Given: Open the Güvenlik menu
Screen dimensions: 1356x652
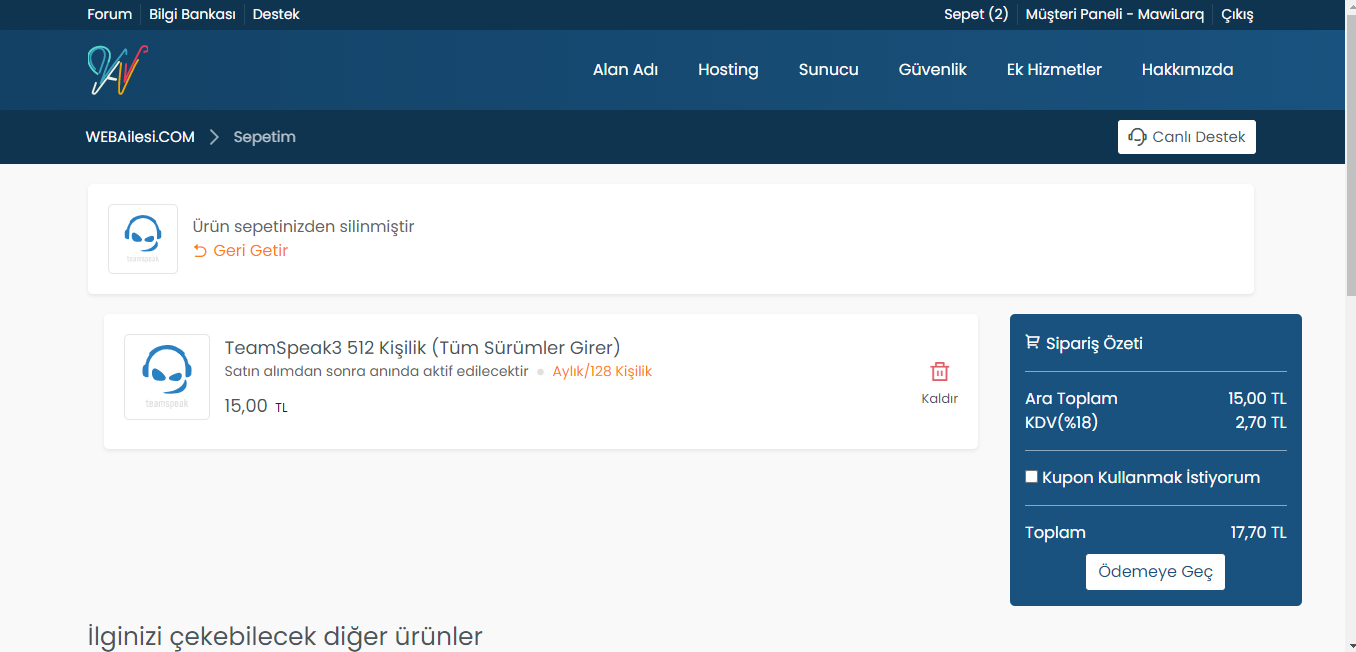Looking at the screenshot, I should coord(932,70).
